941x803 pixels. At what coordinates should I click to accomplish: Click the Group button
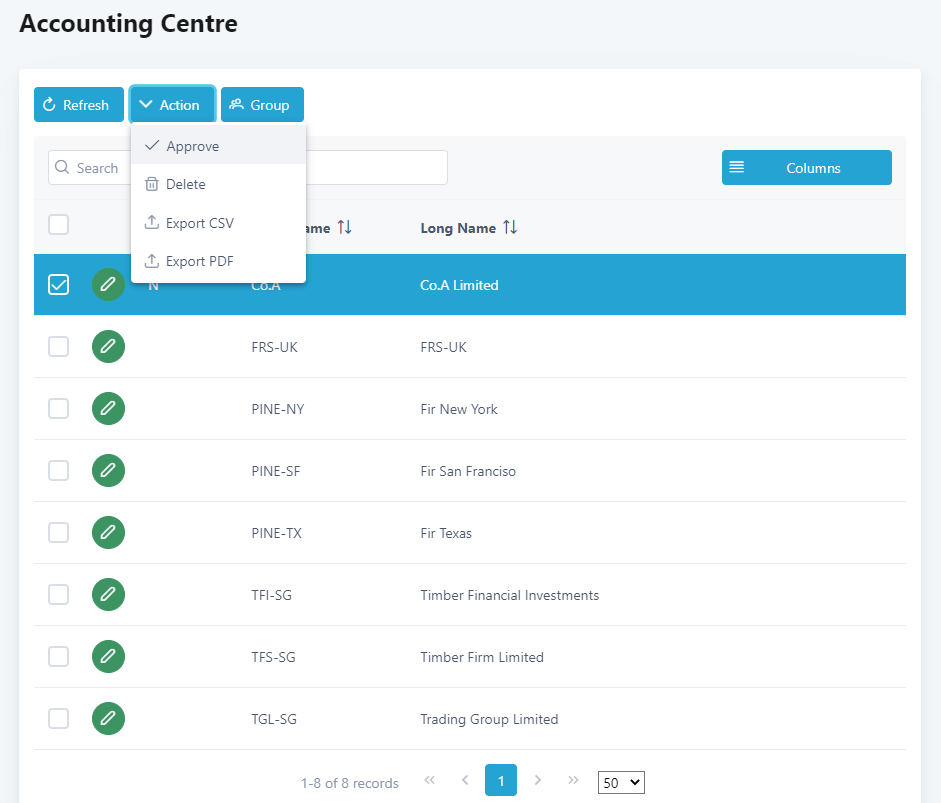coord(261,105)
